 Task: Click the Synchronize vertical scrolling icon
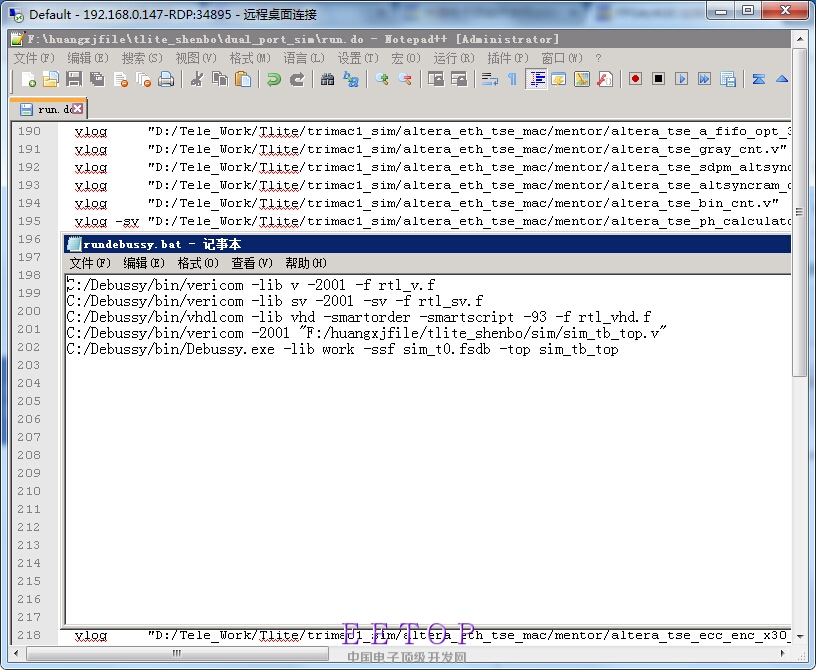pyautogui.click(x=436, y=79)
